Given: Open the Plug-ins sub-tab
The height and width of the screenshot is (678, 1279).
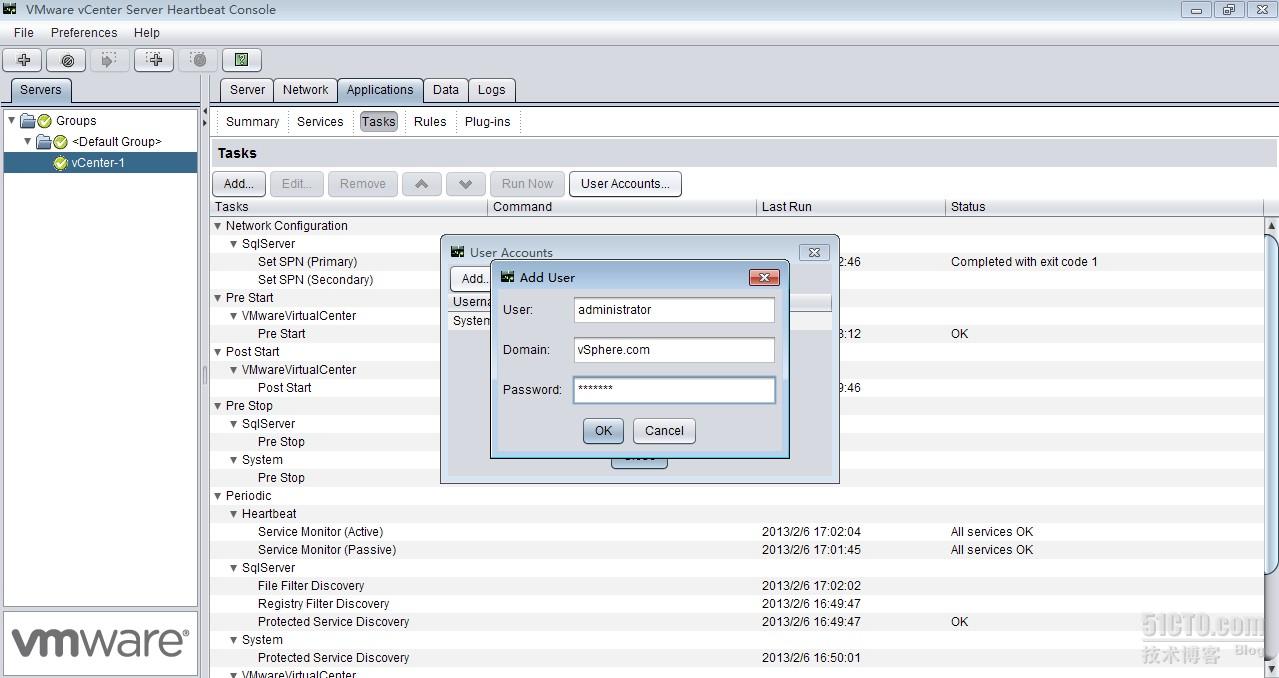Looking at the screenshot, I should (x=487, y=122).
